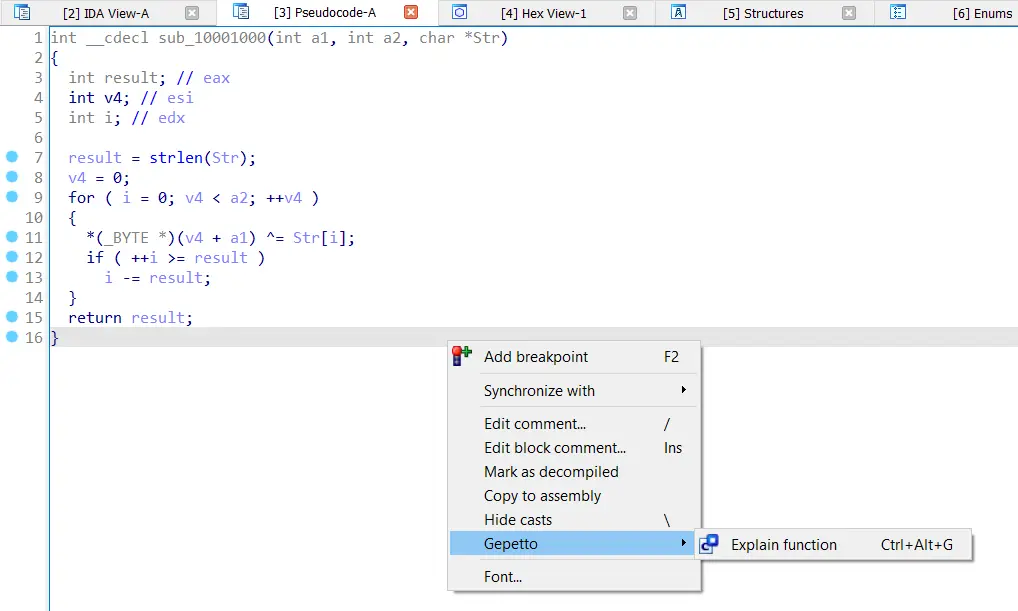Open the Gepetto submenu entry
1018x611 pixels.
point(572,543)
